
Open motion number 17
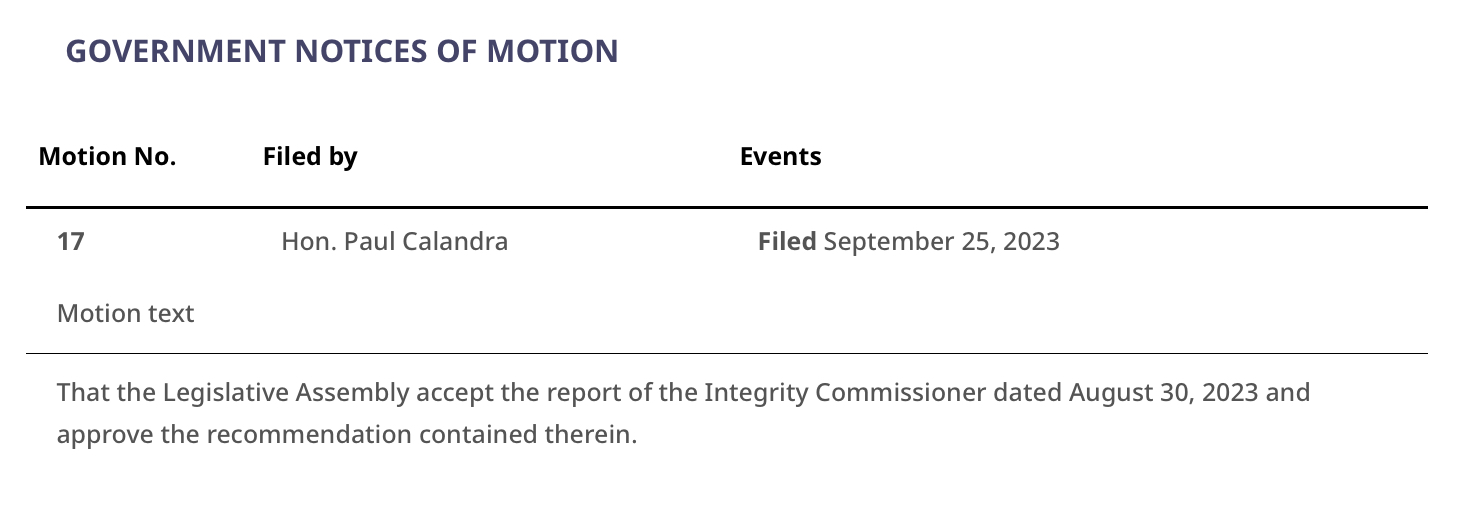(x=70, y=241)
